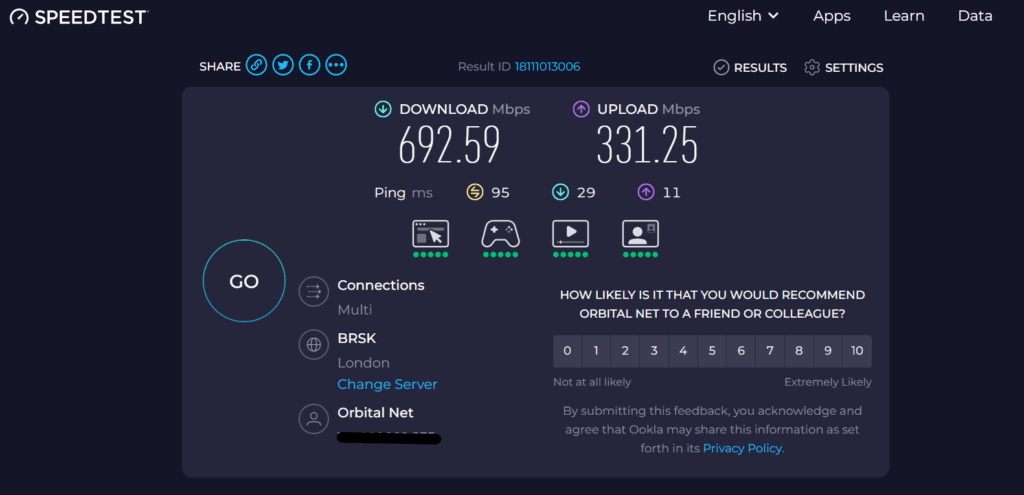
Task: Click the video conferencing experience icon
Action: [640, 234]
